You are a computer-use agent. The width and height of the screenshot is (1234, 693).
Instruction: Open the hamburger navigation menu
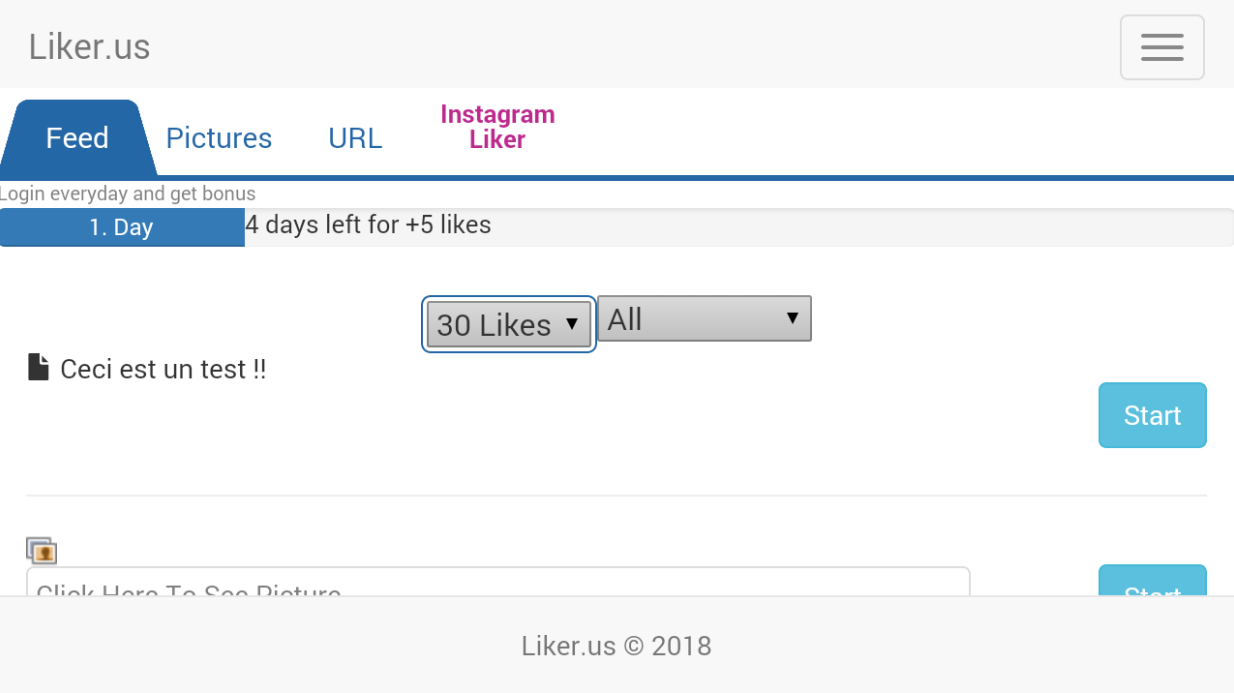(1161, 47)
